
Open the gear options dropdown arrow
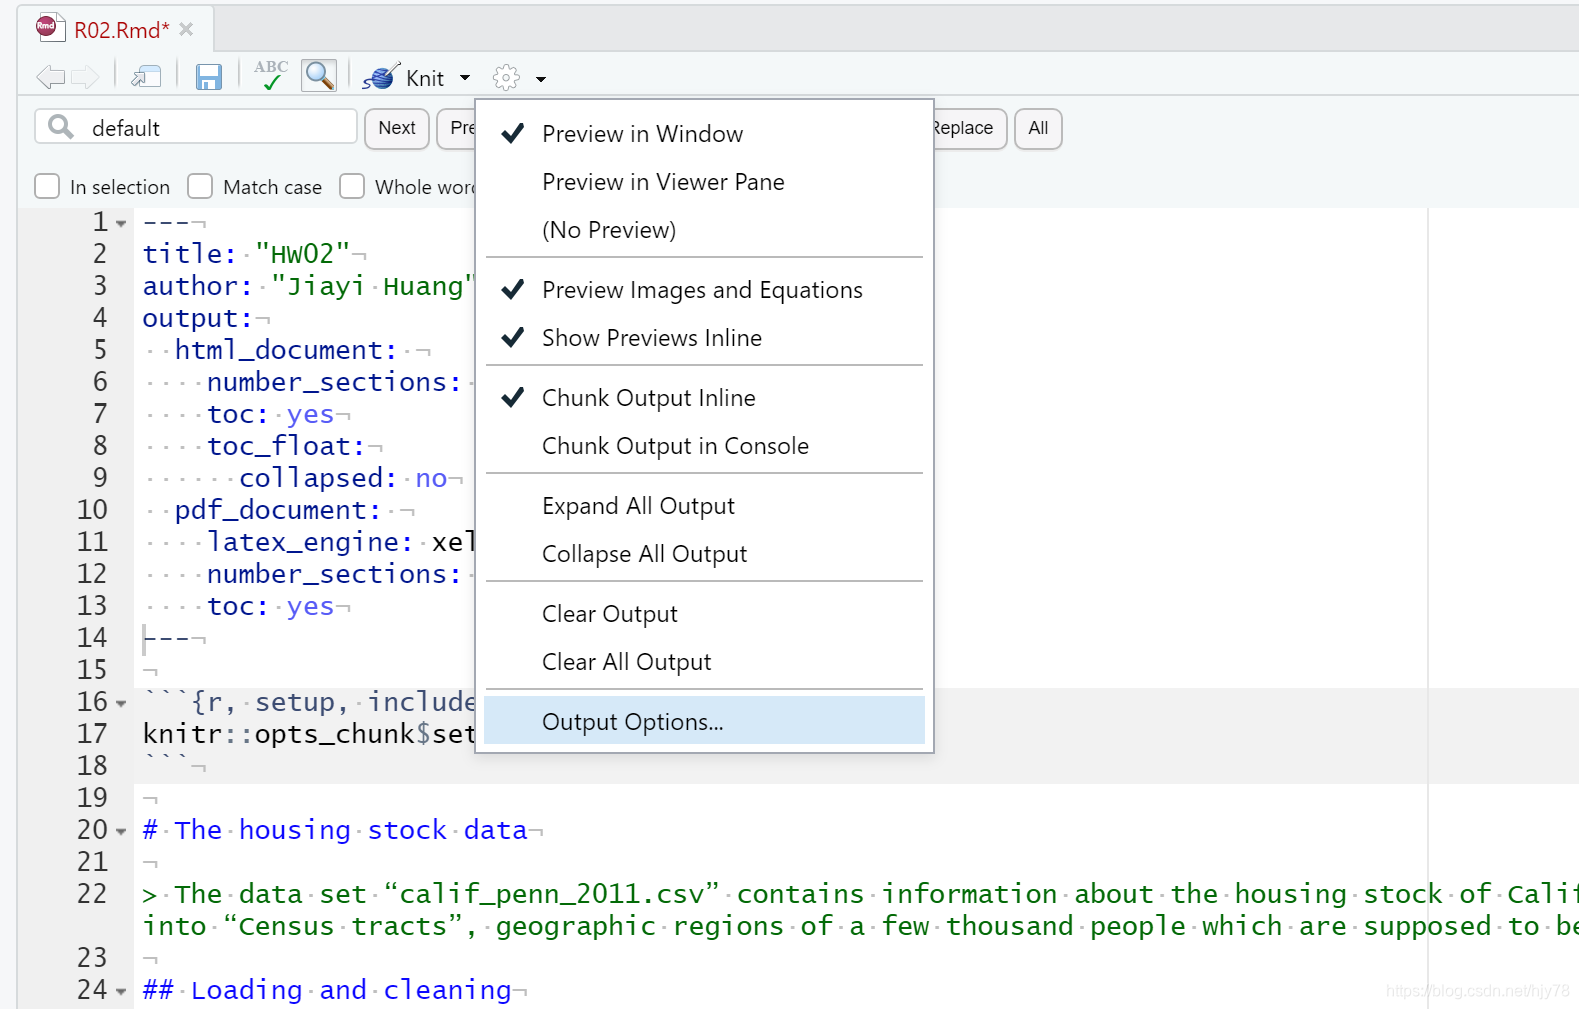point(541,79)
